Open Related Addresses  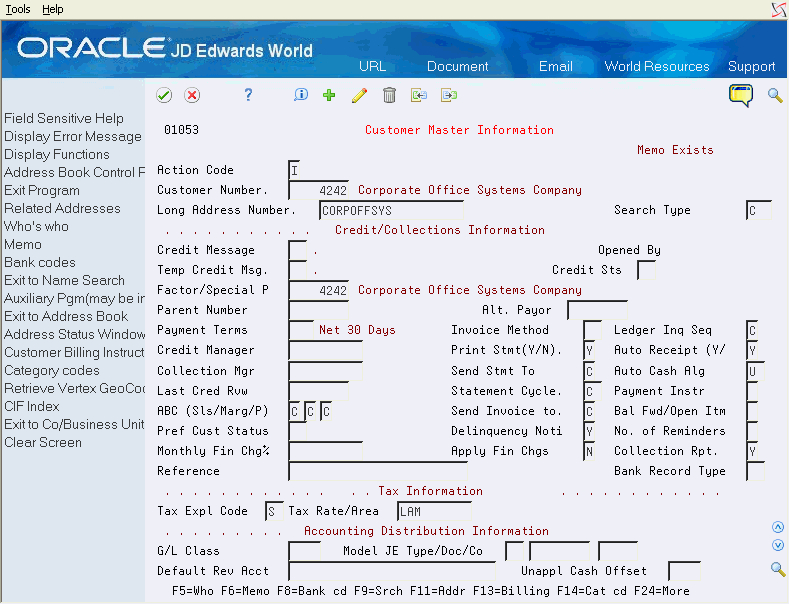point(62,208)
